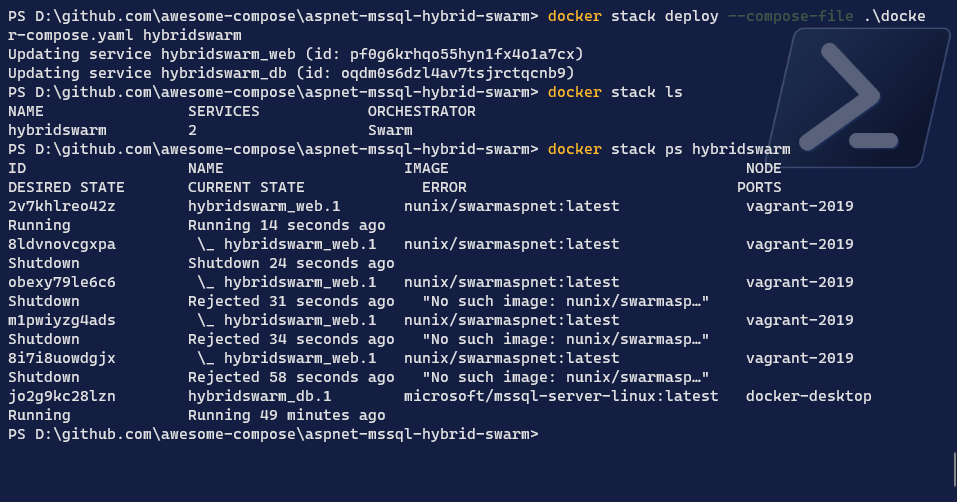Click the 'Updating service hybridswarm_db' line

(291, 73)
